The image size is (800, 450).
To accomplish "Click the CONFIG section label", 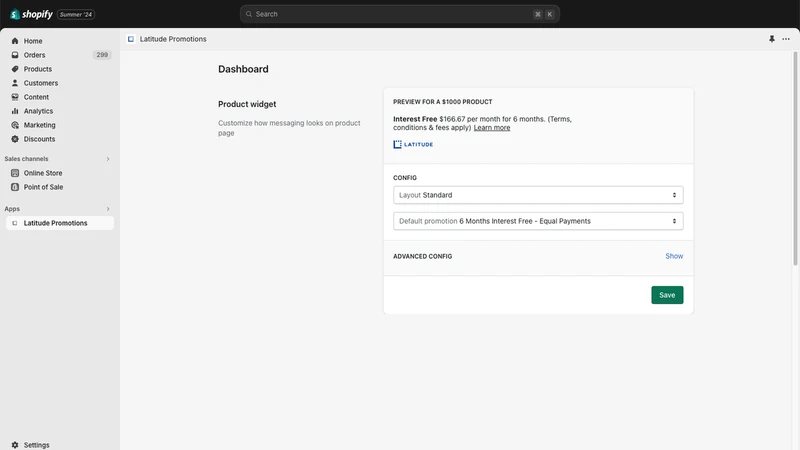I will [x=405, y=178].
